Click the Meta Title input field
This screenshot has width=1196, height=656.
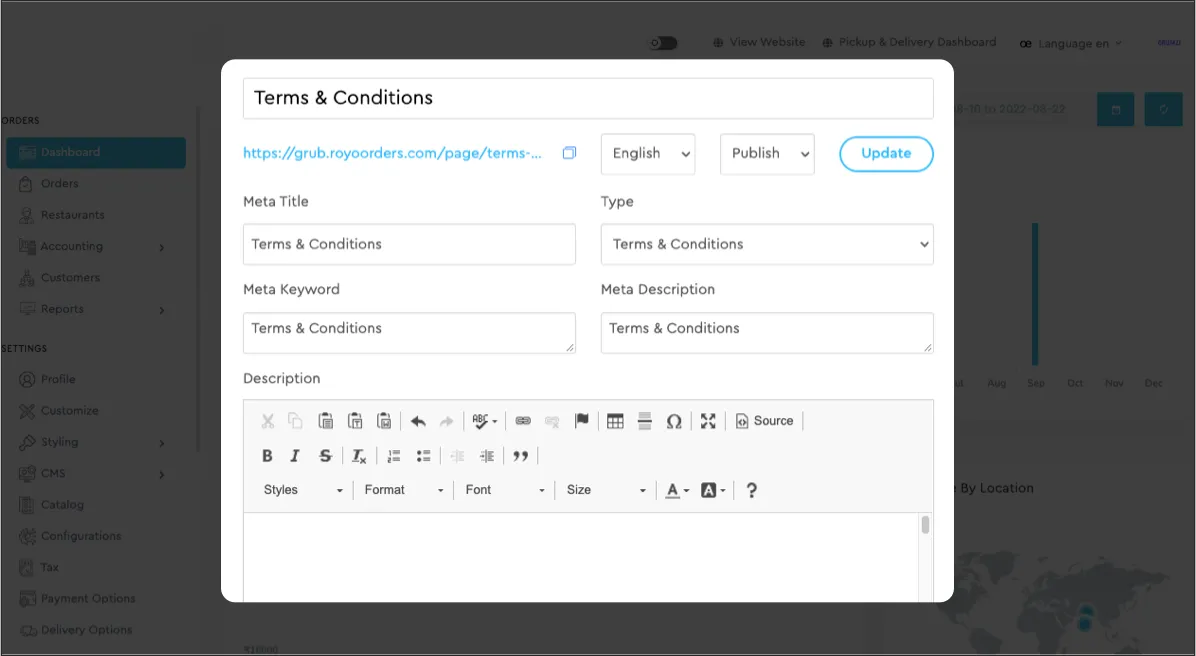tap(409, 244)
